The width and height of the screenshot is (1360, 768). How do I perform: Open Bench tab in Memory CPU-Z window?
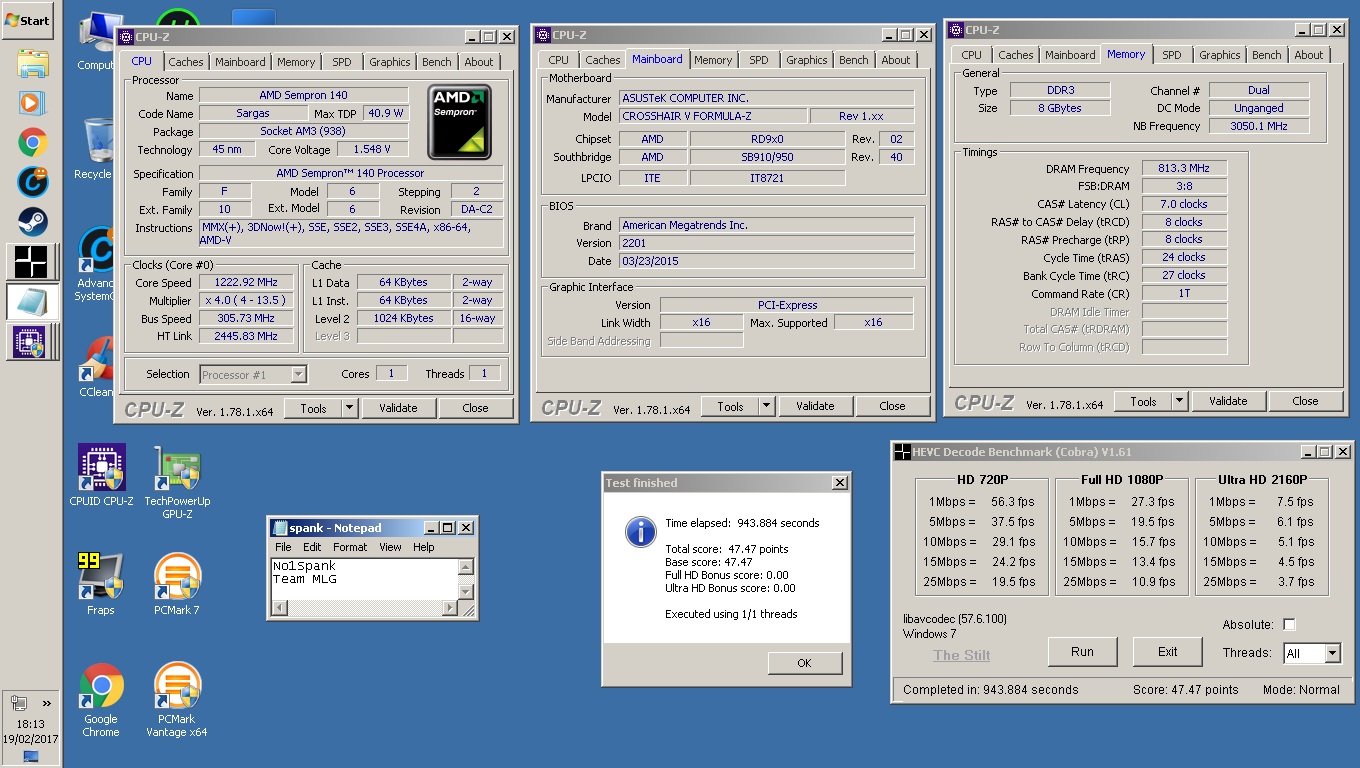pos(1266,55)
